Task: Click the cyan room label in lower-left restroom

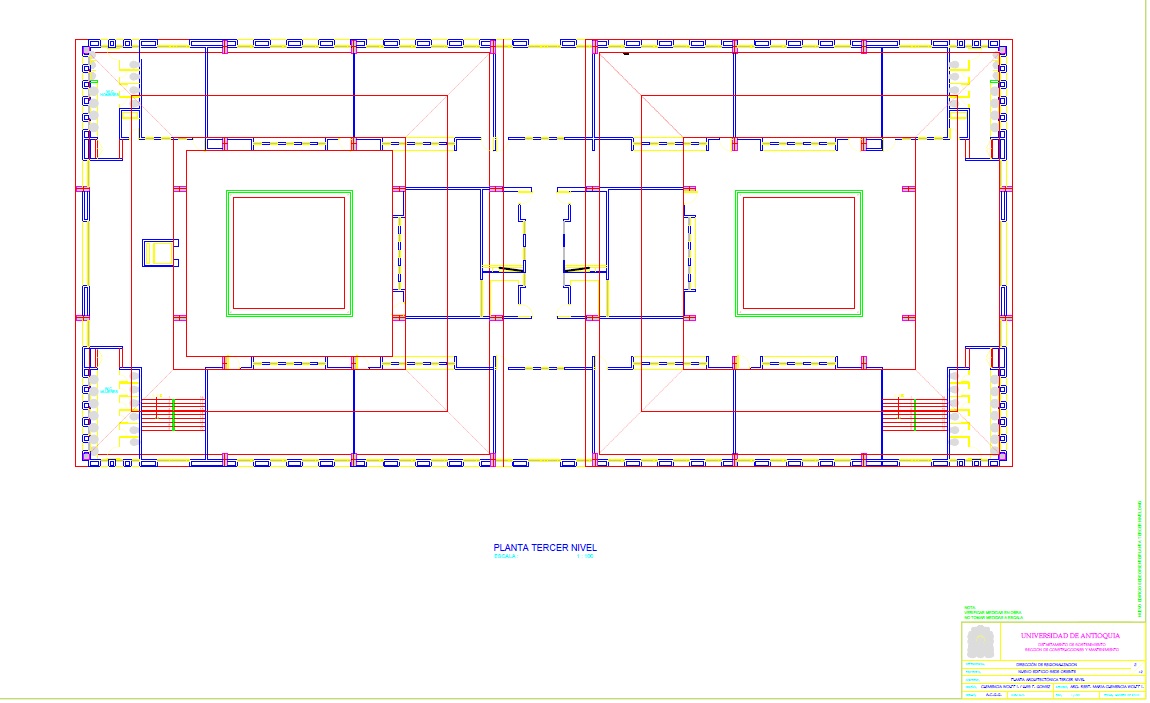Action: click(x=107, y=389)
